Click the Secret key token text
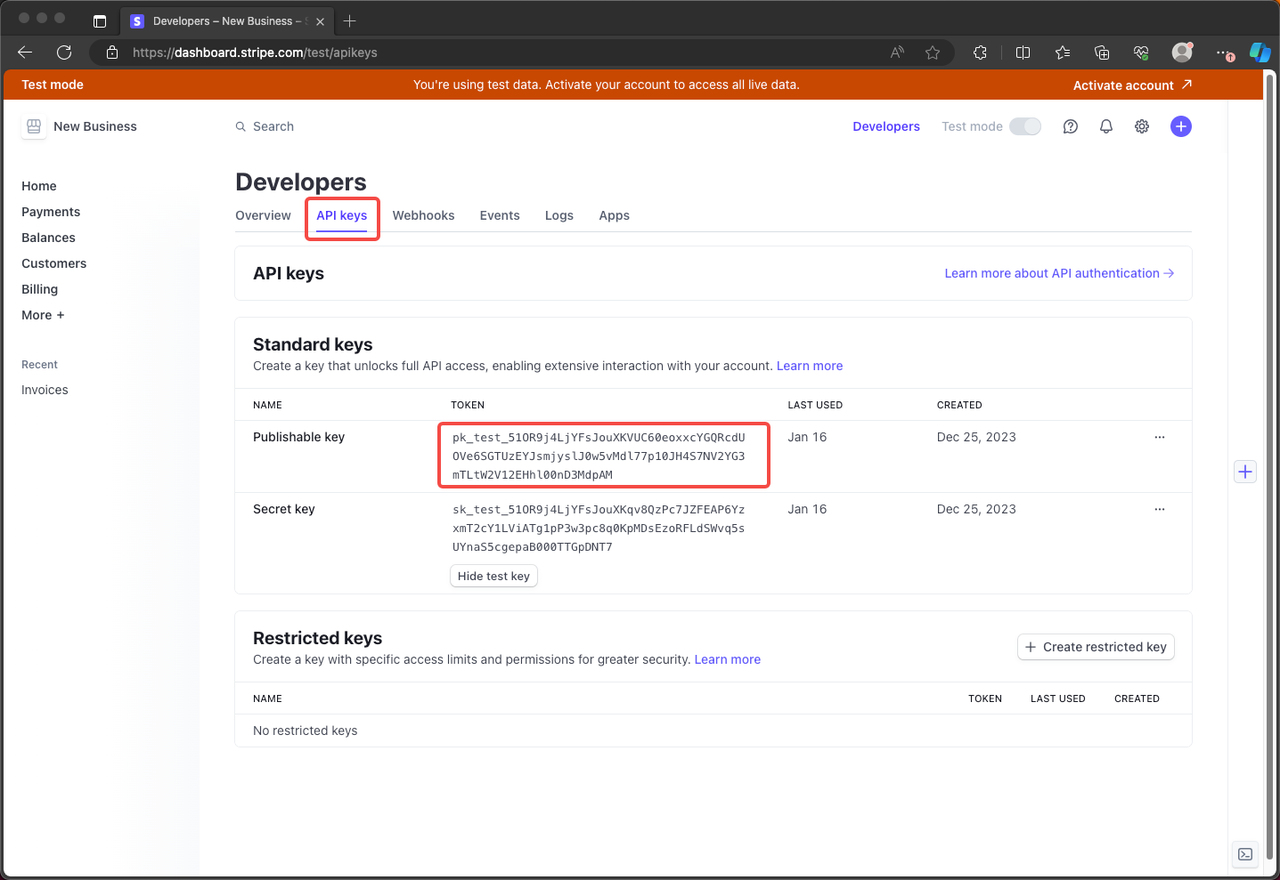The height and width of the screenshot is (880, 1280). (599, 528)
